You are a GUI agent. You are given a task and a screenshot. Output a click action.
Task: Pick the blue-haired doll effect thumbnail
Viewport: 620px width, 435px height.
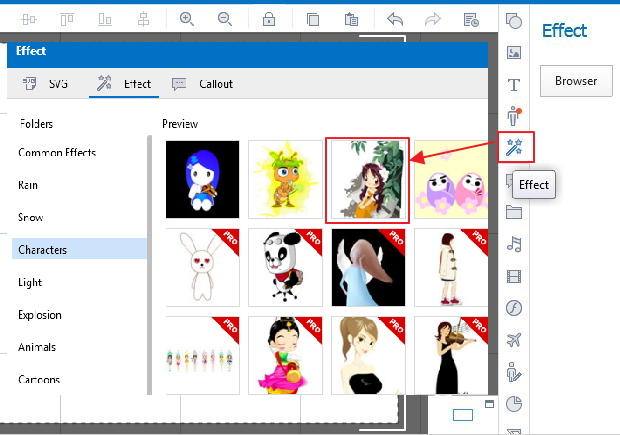(x=202, y=179)
